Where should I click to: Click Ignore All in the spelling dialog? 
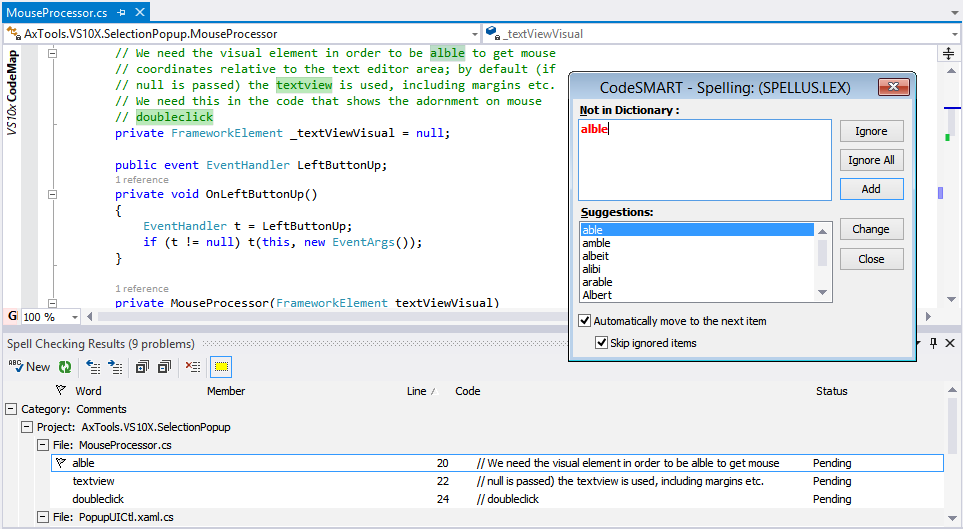tap(871, 160)
